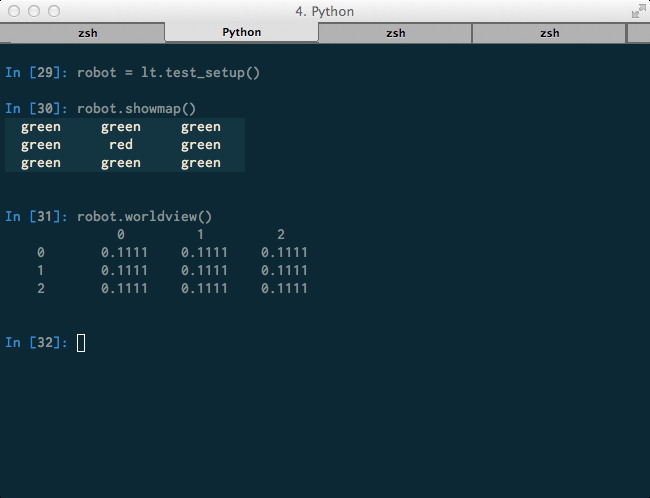
Task: Click row label '2' of worldview table
Action: click(41, 289)
